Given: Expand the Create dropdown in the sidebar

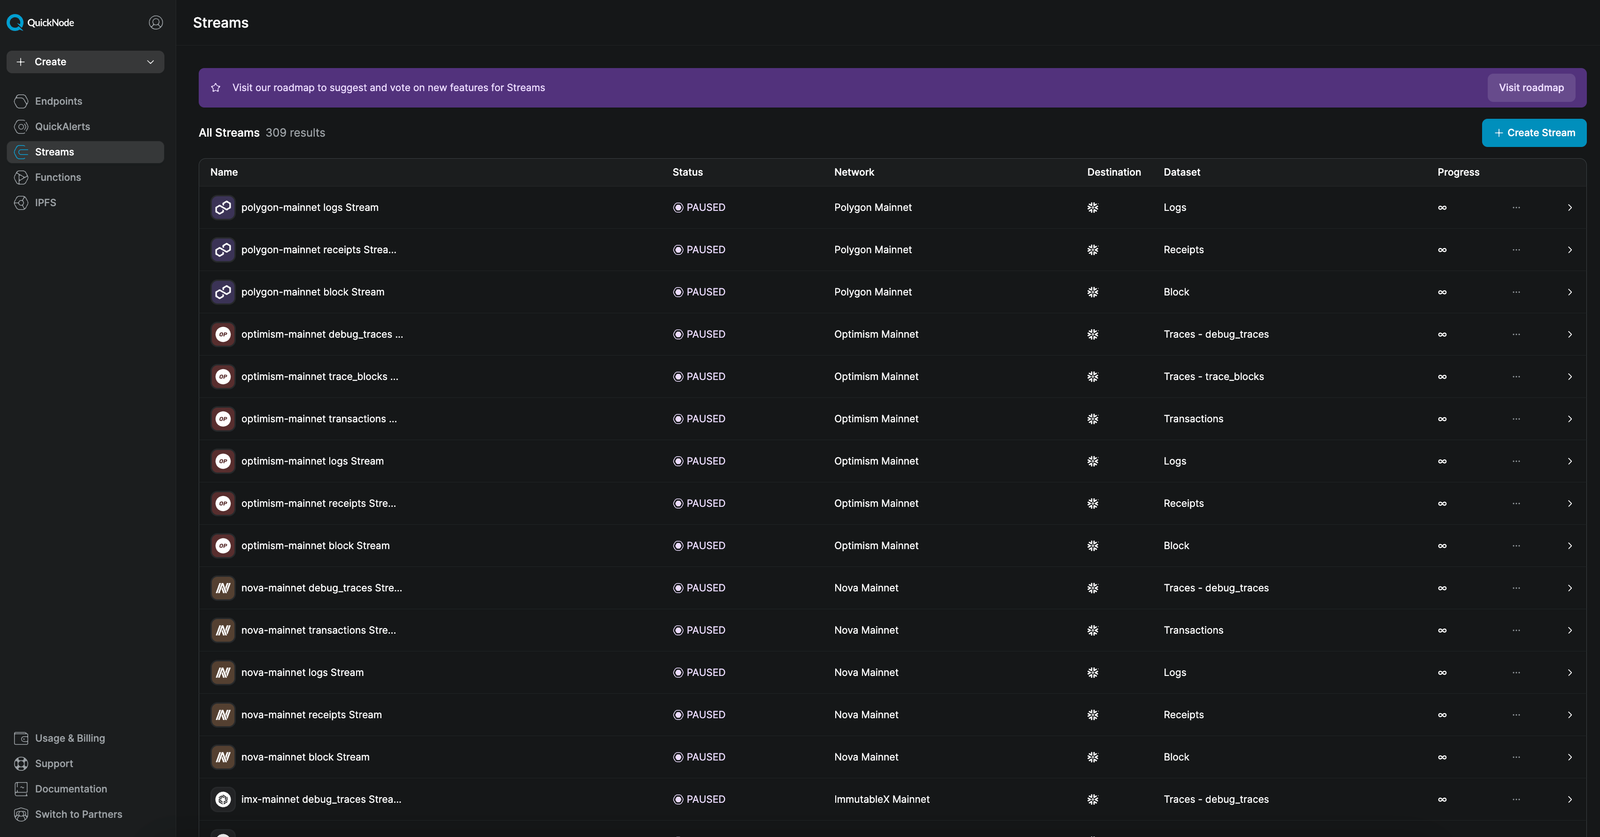Looking at the screenshot, I should [x=85, y=62].
